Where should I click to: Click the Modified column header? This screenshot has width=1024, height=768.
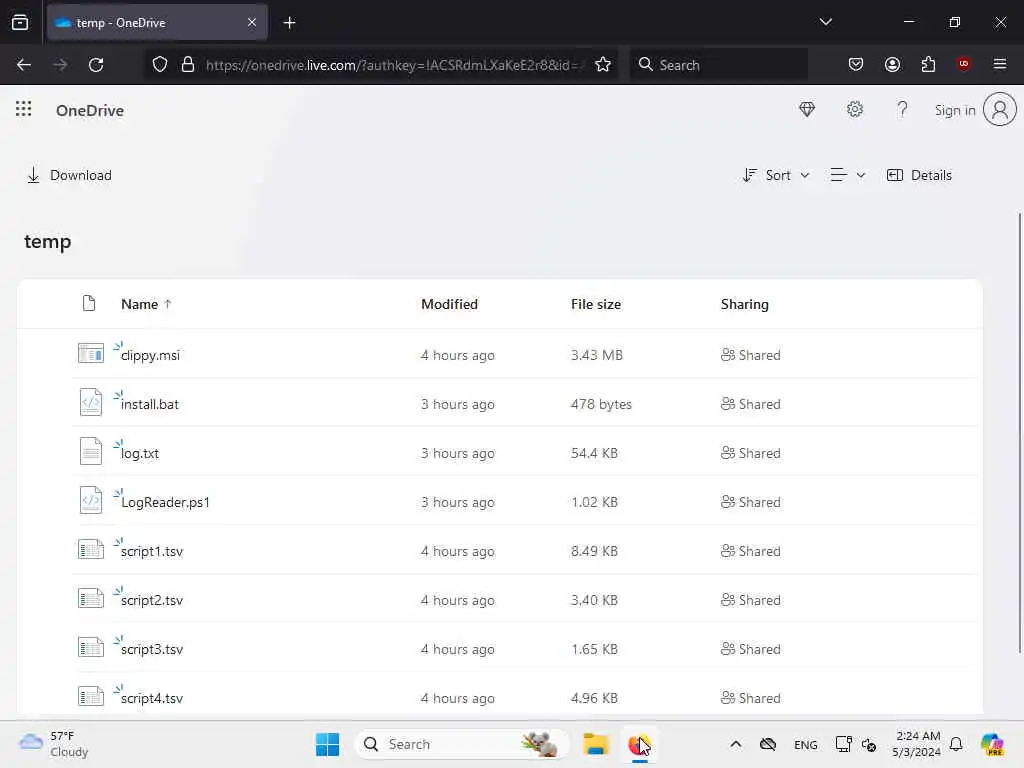pyautogui.click(x=449, y=304)
